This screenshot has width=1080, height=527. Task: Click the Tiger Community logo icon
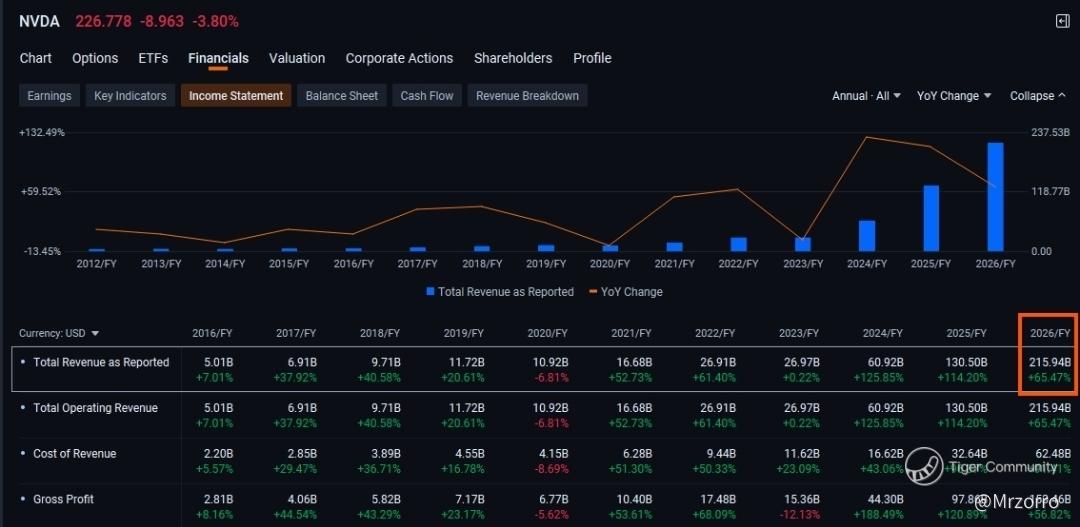[924, 466]
